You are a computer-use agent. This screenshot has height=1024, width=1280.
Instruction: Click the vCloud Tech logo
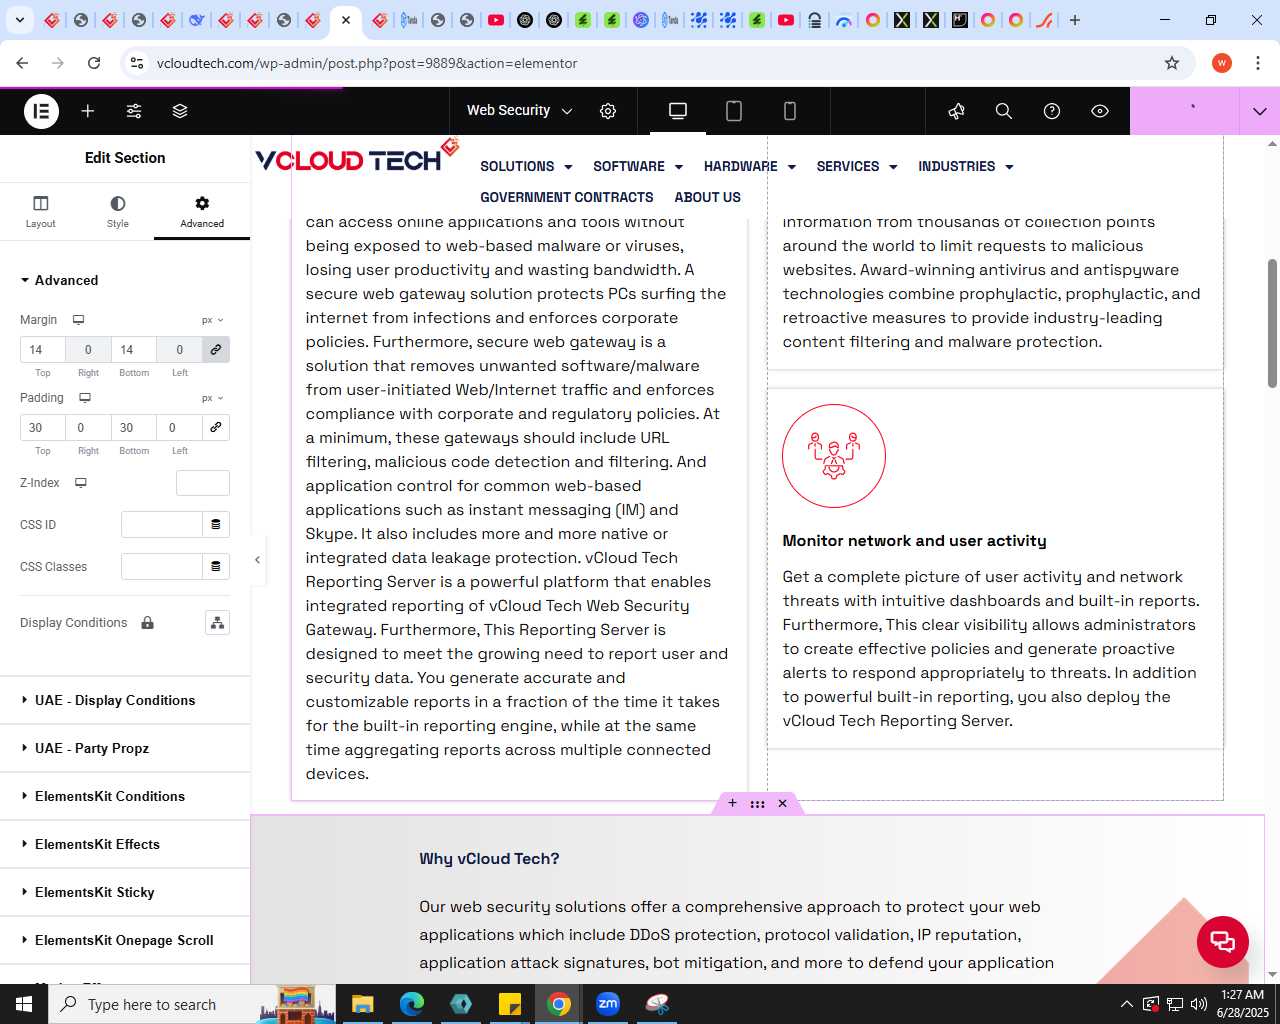[x=356, y=156]
